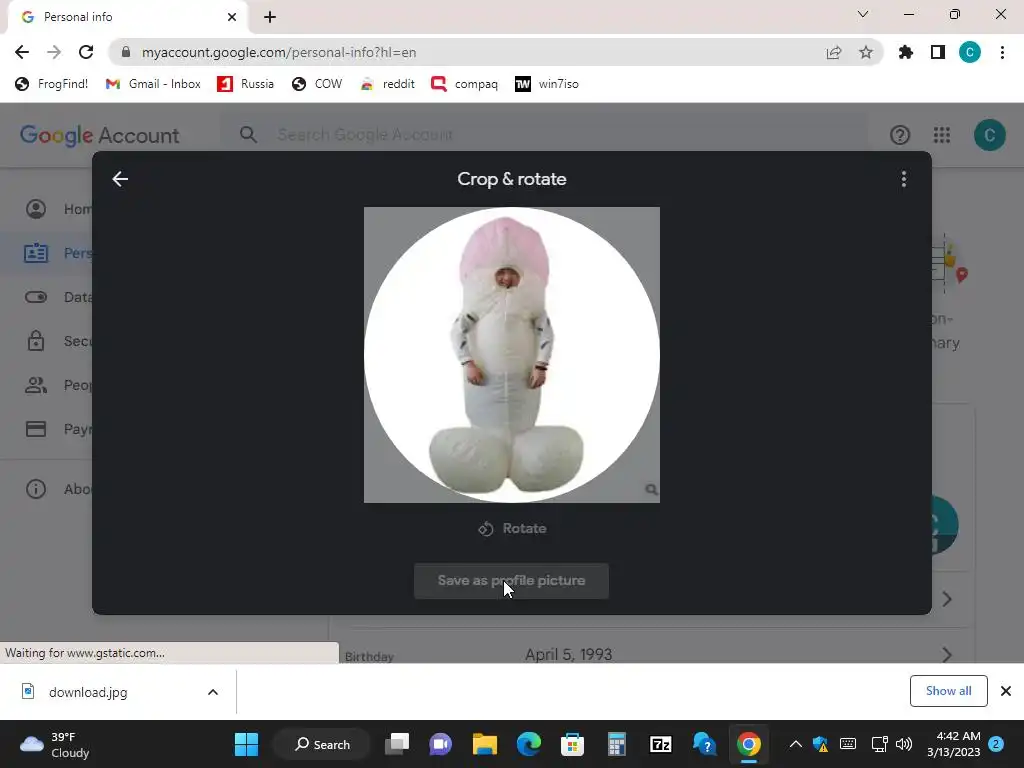Viewport: 1024px width, 768px height.
Task: Show hidden system tray icons
Action: pyautogui.click(x=795, y=744)
